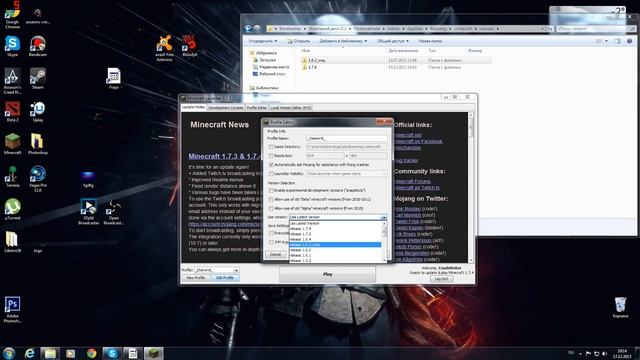
Task: Click Cancel in the Profile Editor dialog
Action: click(x=276, y=254)
